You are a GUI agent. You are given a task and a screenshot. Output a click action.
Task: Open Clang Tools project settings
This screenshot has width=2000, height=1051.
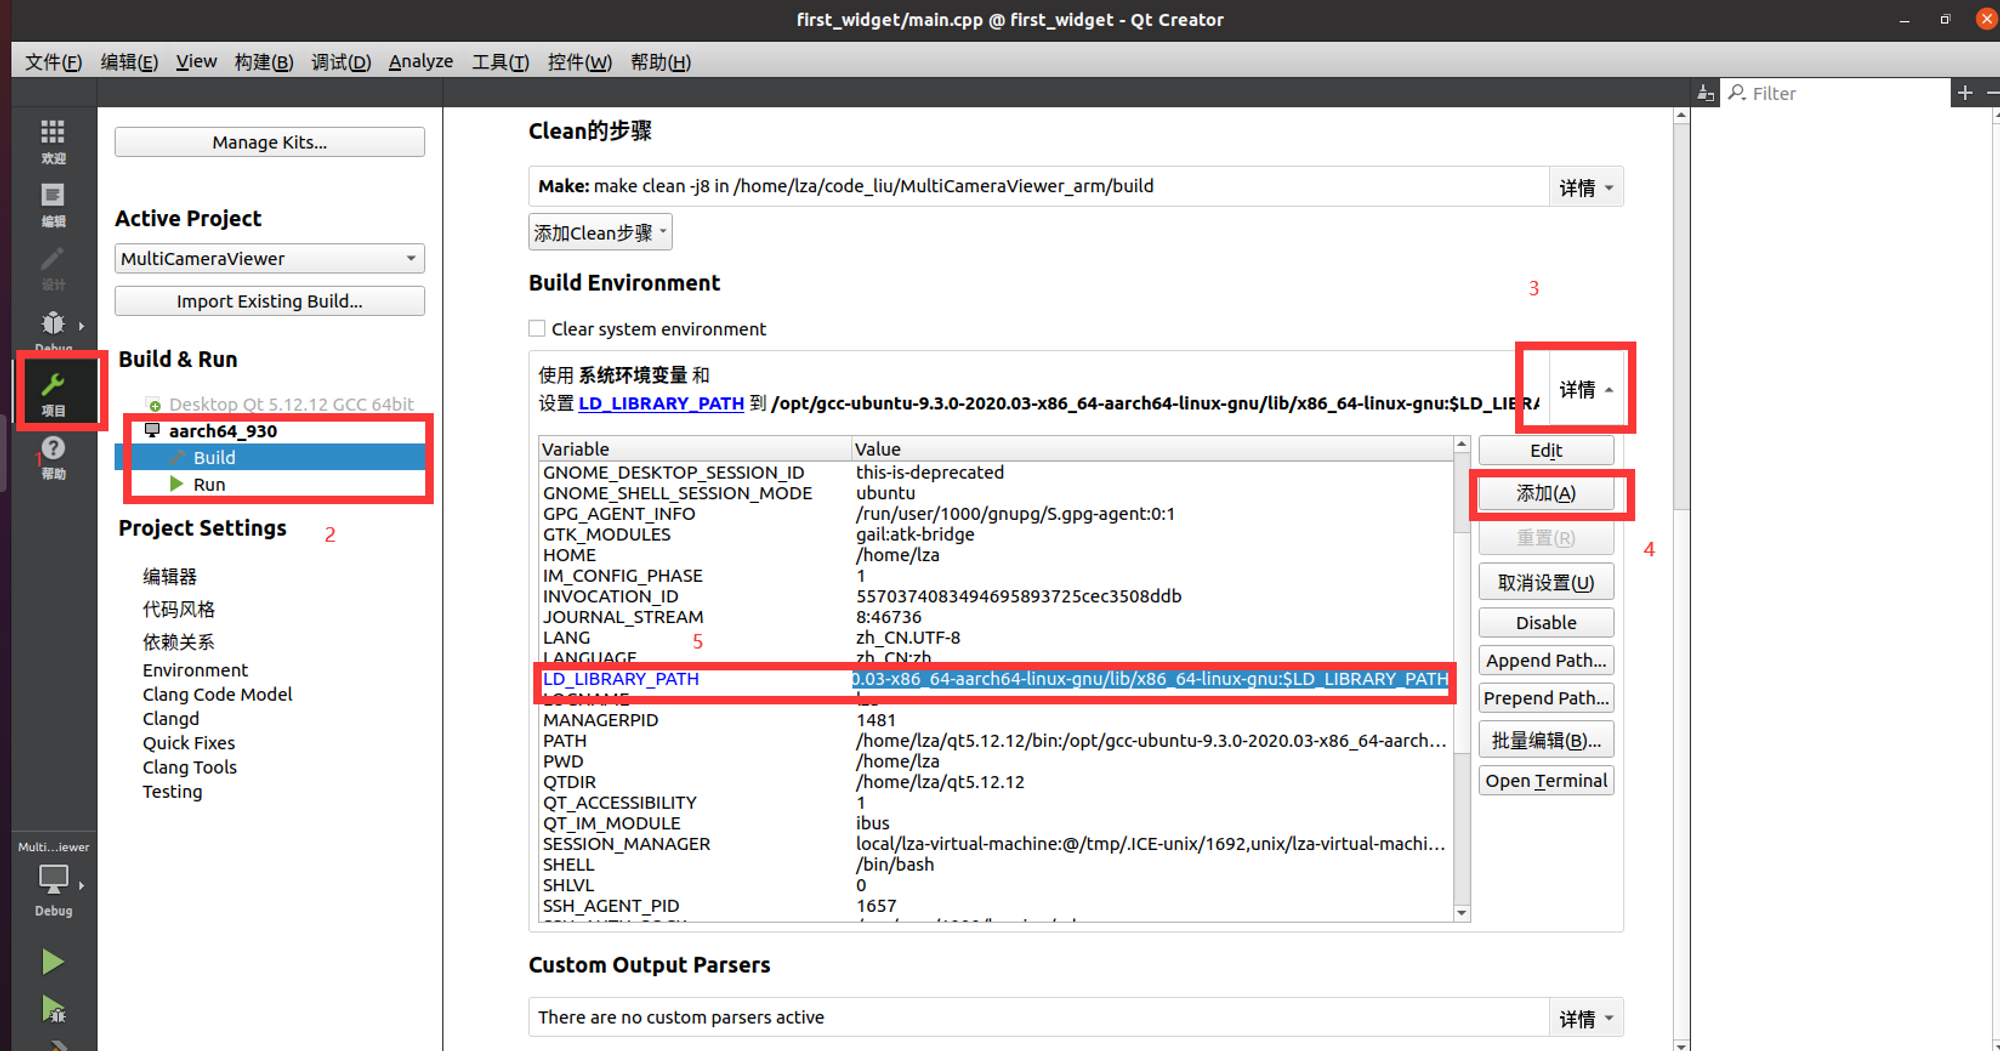[x=189, y=767]
